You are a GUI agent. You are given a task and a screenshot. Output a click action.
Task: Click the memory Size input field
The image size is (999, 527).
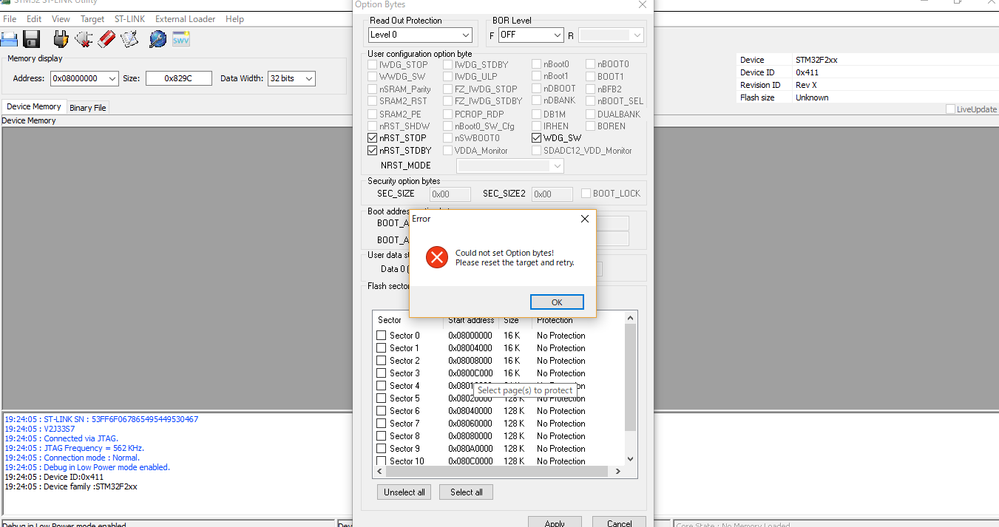coord(178,78)
